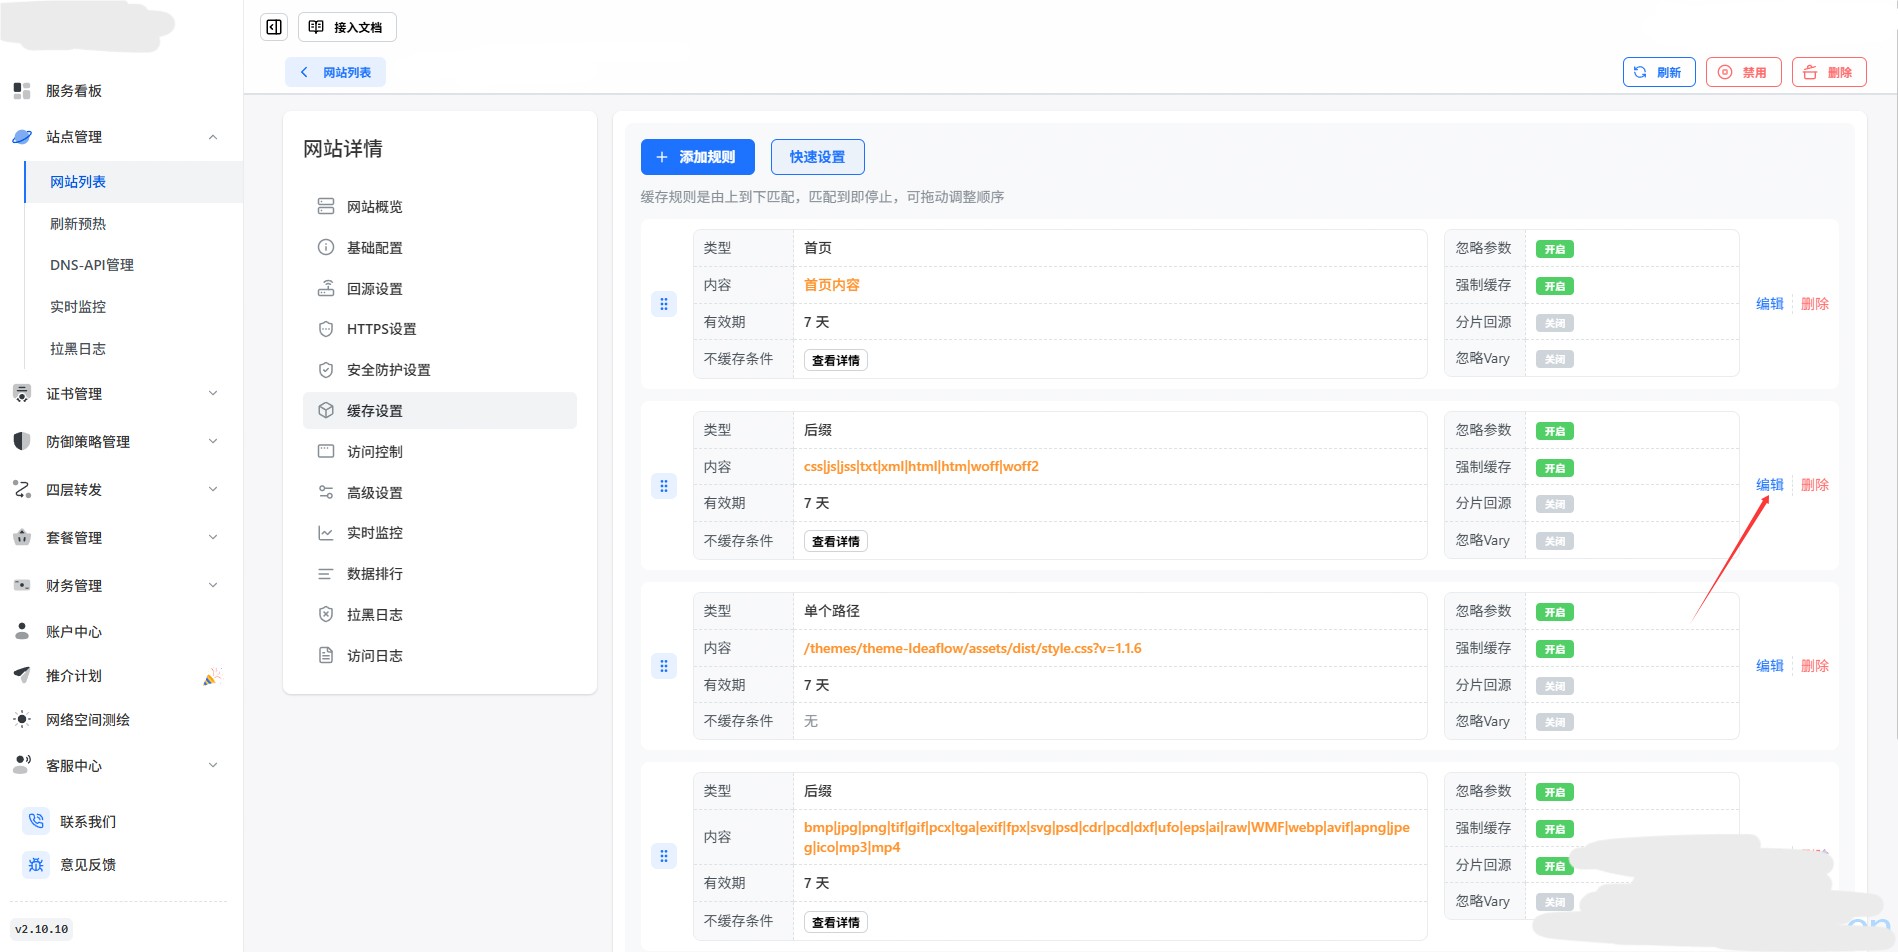Click the 联系我们 phone icon
The width and height of the screenshot is (1898, 952).
coord(36,821)
